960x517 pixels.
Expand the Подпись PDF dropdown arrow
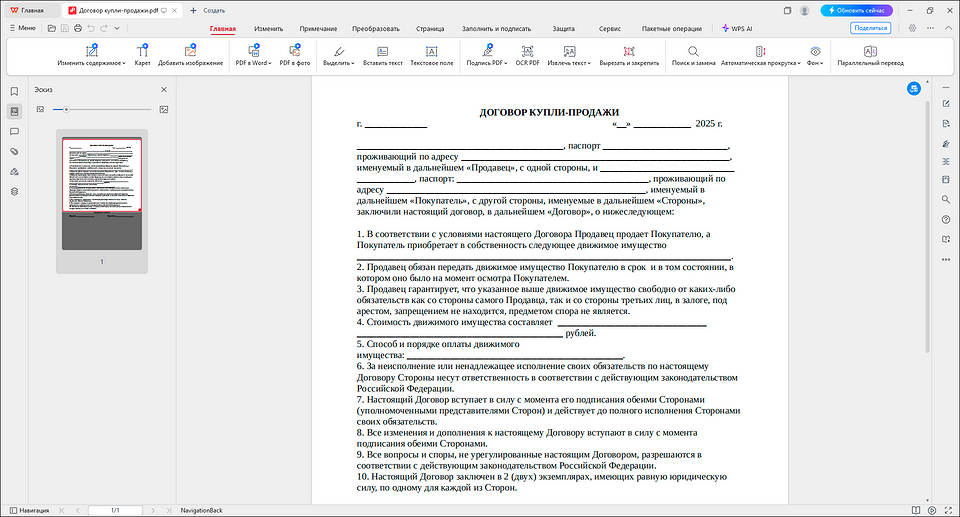pos(506,63)
